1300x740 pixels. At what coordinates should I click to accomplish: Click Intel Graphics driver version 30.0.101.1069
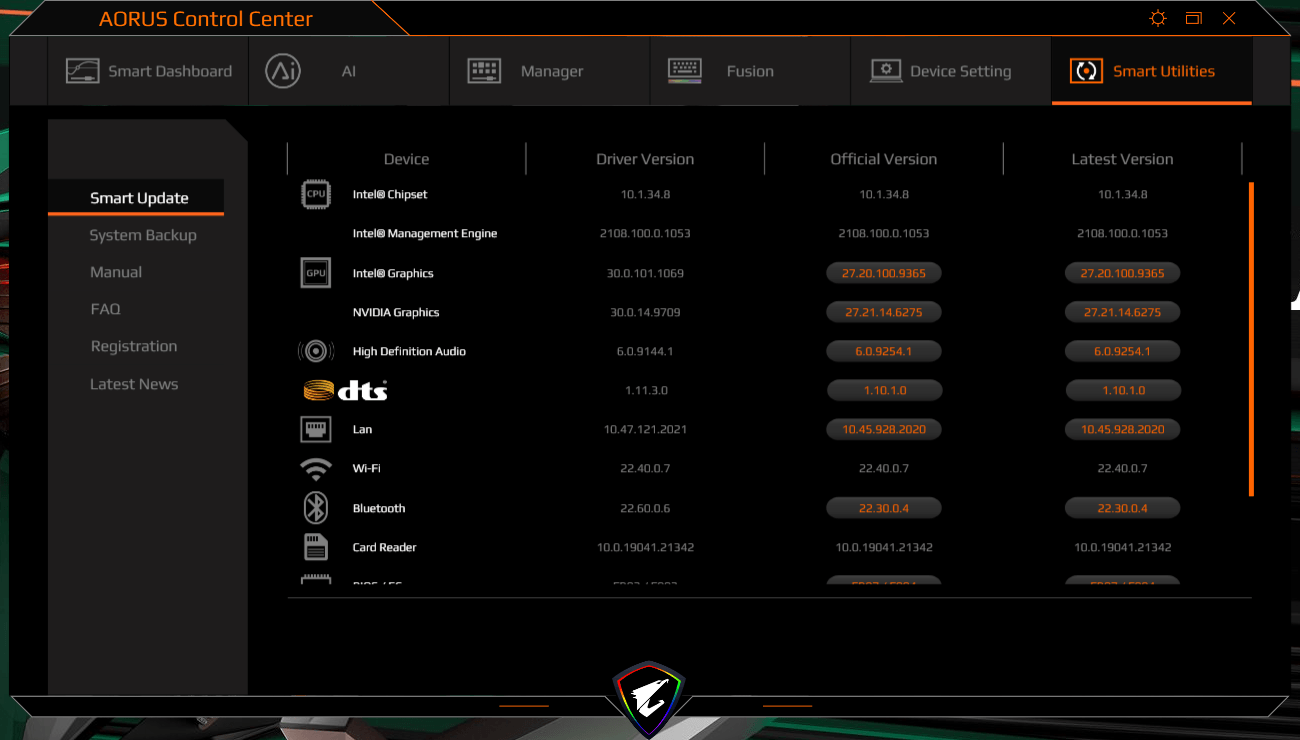pyautogui.click(x=645, y=273)
